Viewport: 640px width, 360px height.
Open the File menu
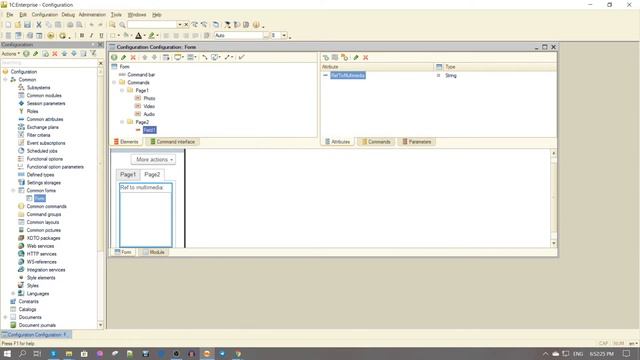click(x=9, y=15)
